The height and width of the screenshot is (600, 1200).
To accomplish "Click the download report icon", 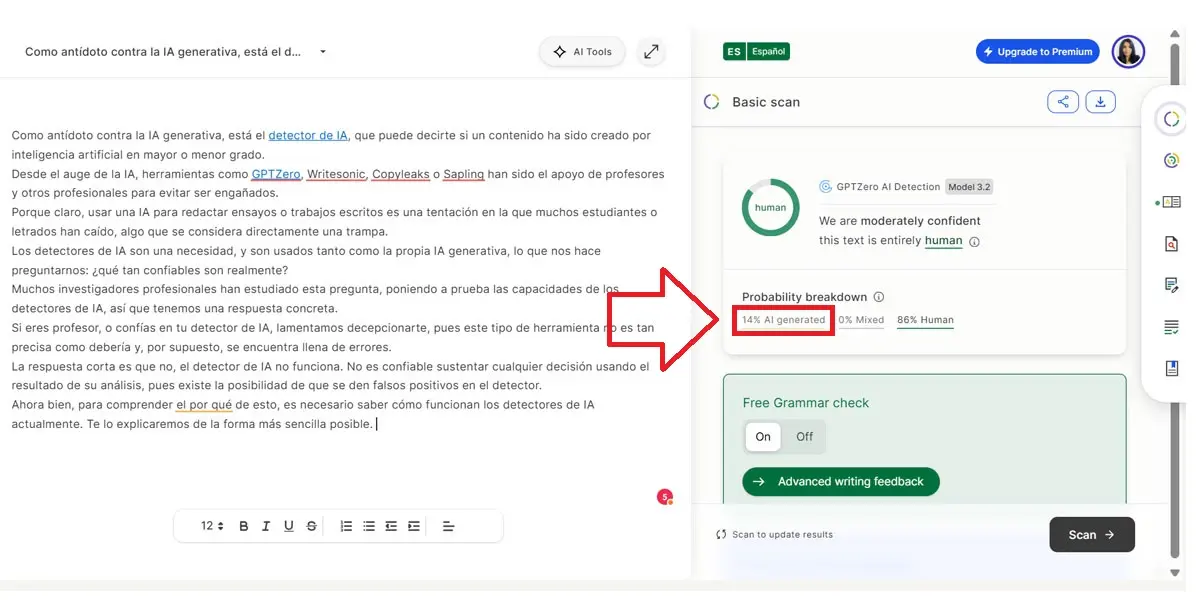I will click(1100, 102).
